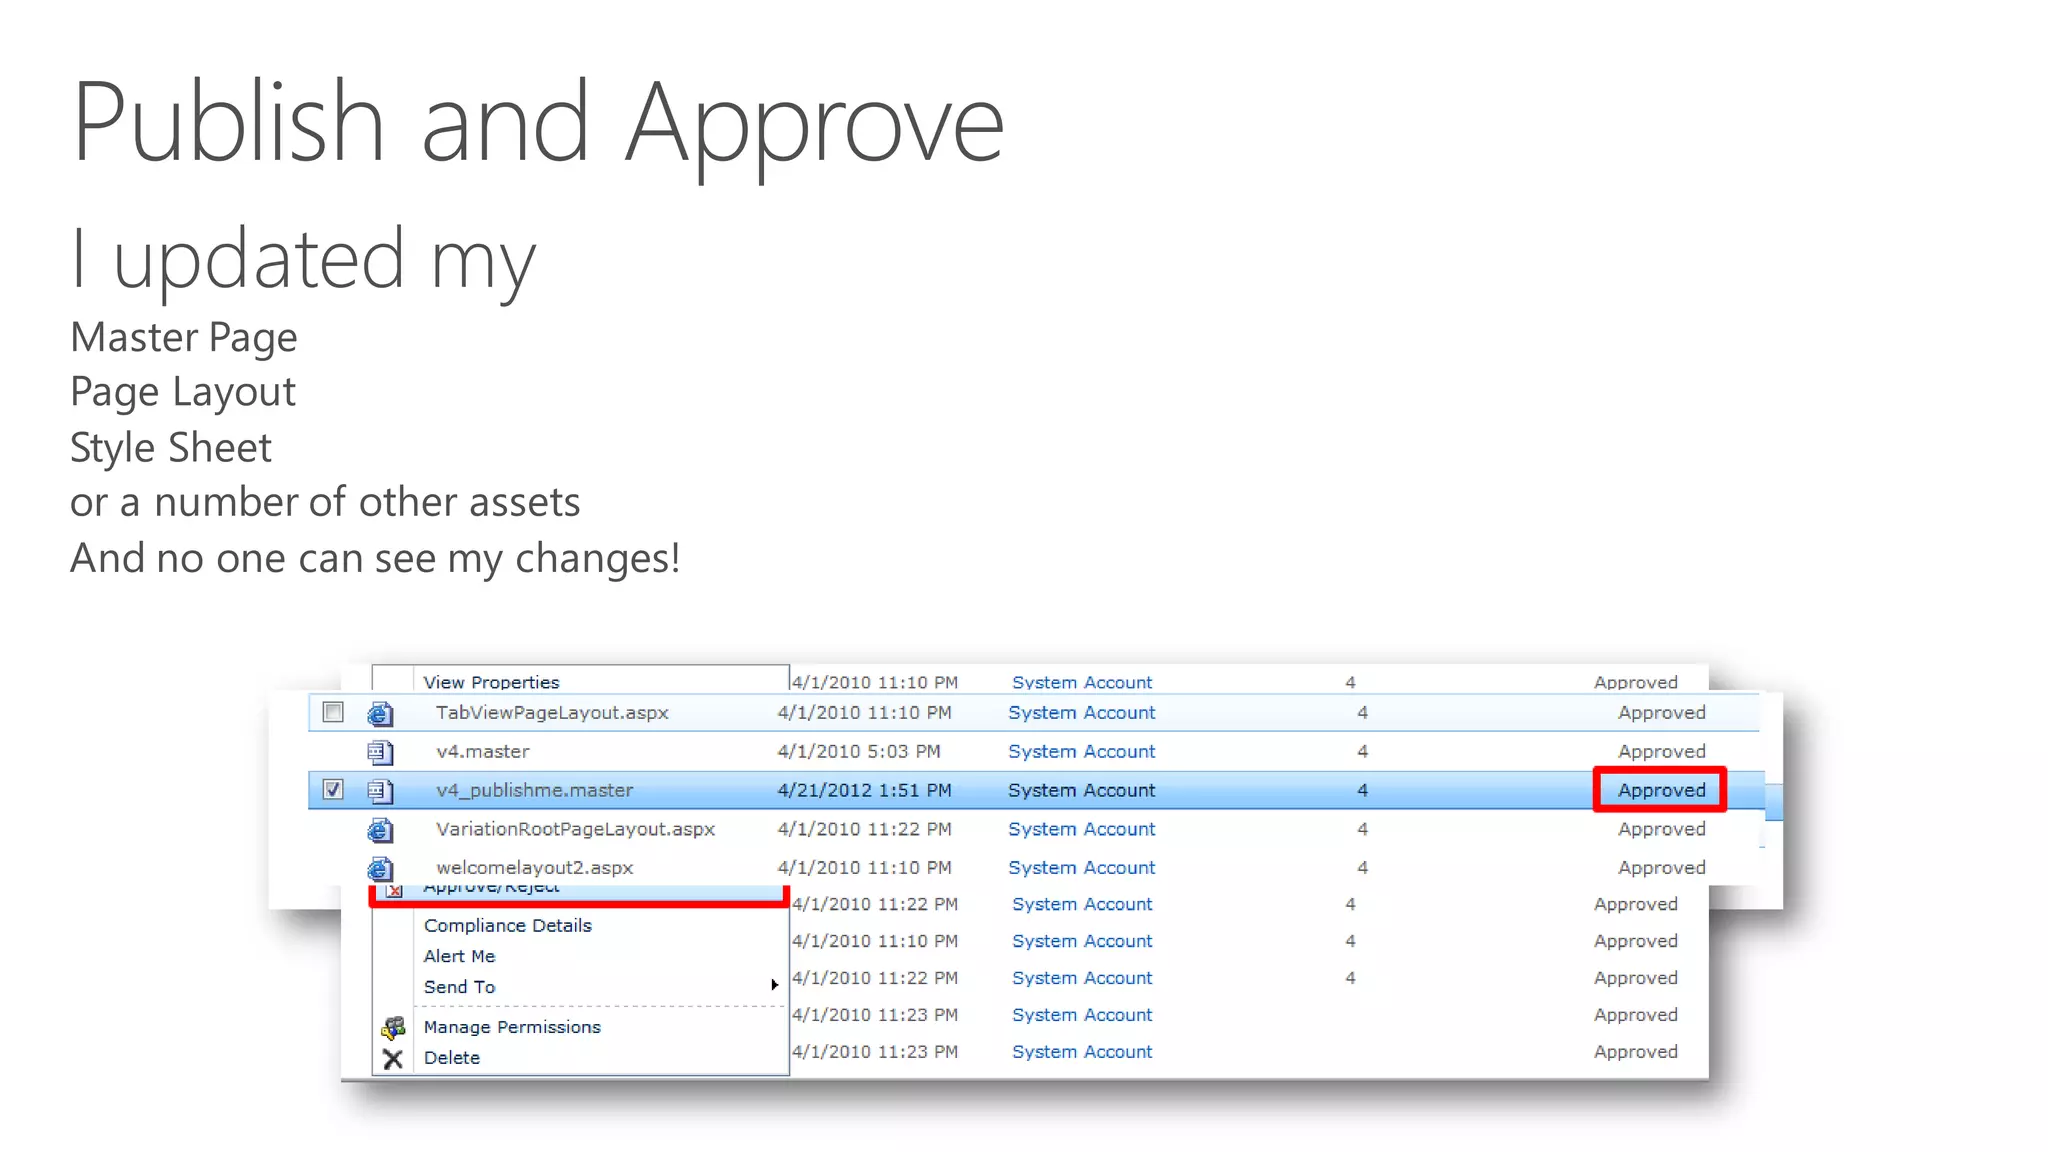Open the VariationRootPageLayout.aspx file name
The image size is (2048, 1152).
(575, 829)
